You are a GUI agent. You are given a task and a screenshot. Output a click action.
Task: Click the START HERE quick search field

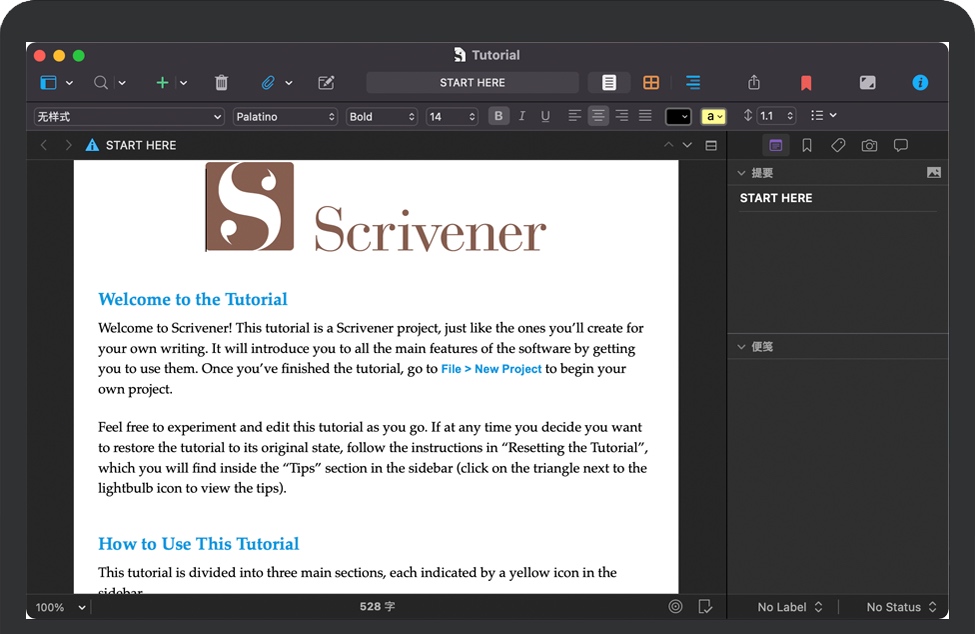pyautogui.click(x=472, y=83)
